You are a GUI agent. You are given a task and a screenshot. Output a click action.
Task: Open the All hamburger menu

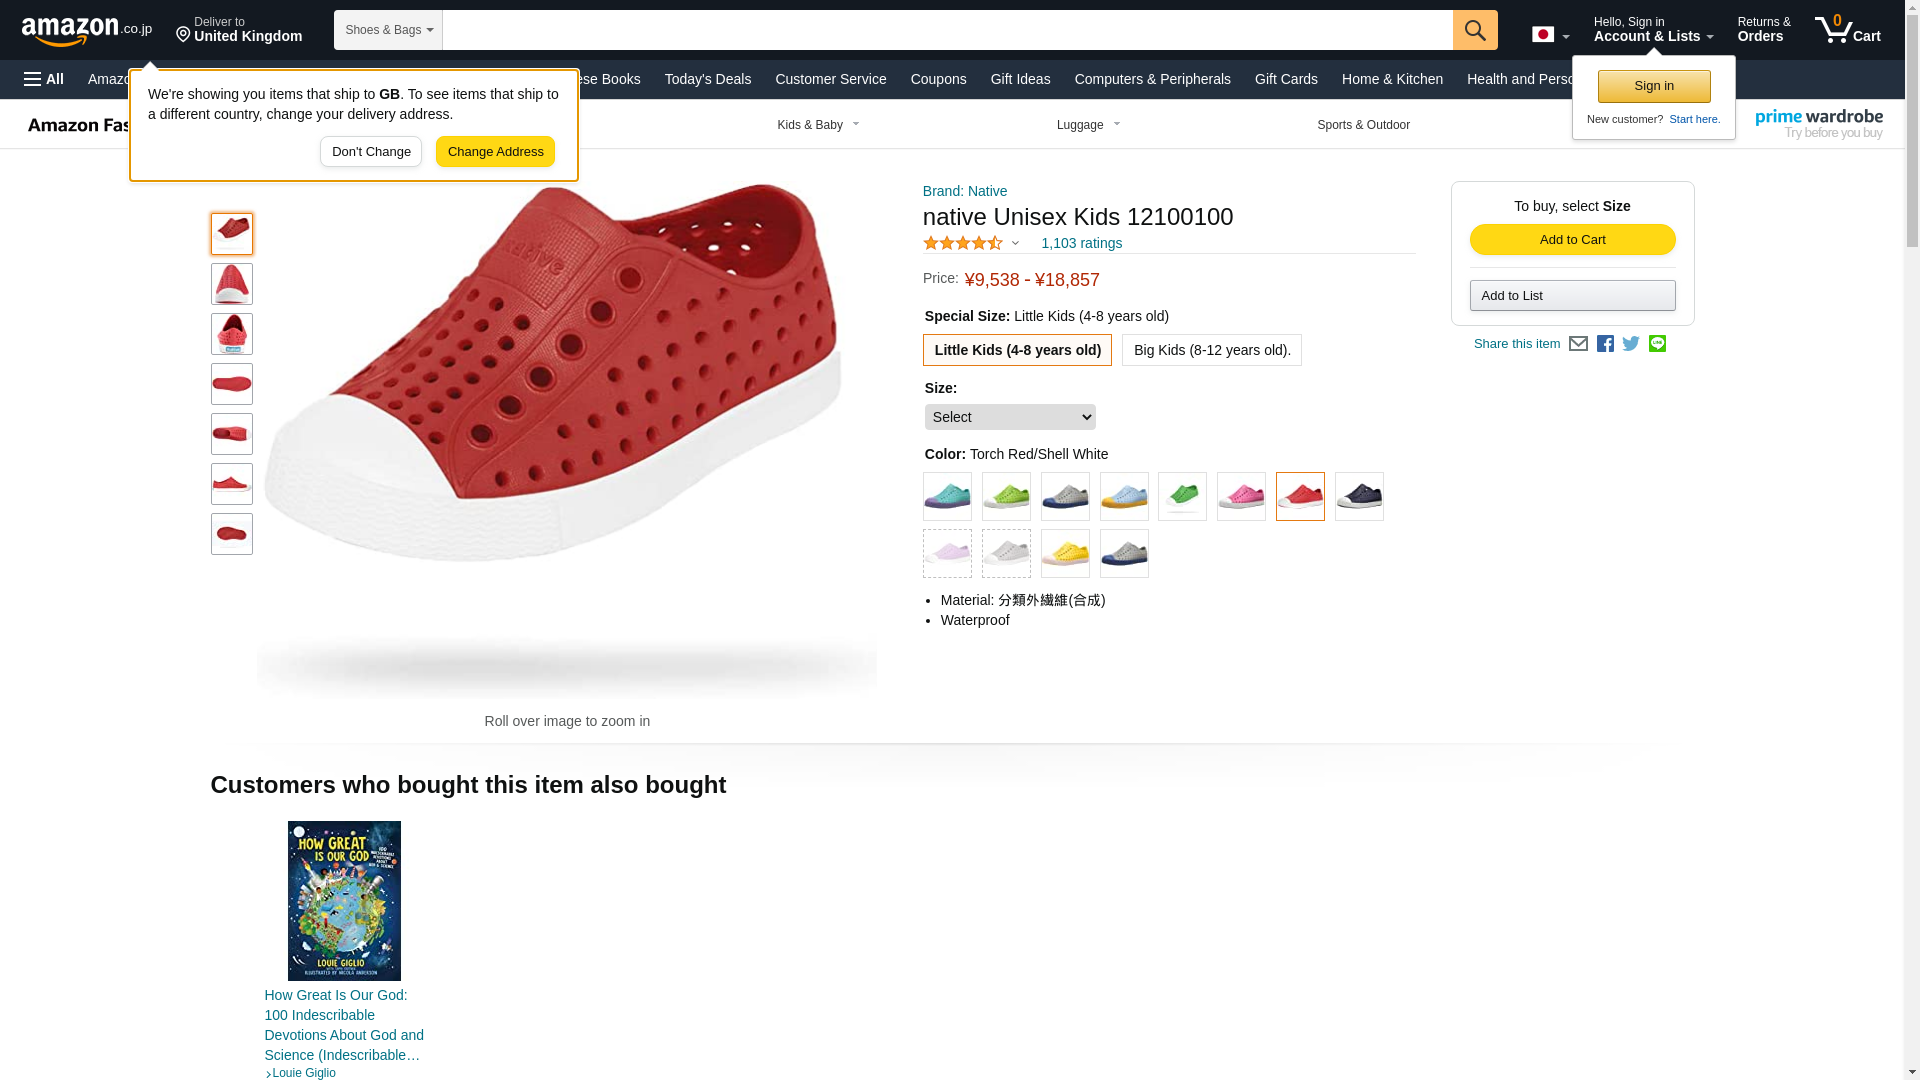(44, 79)
